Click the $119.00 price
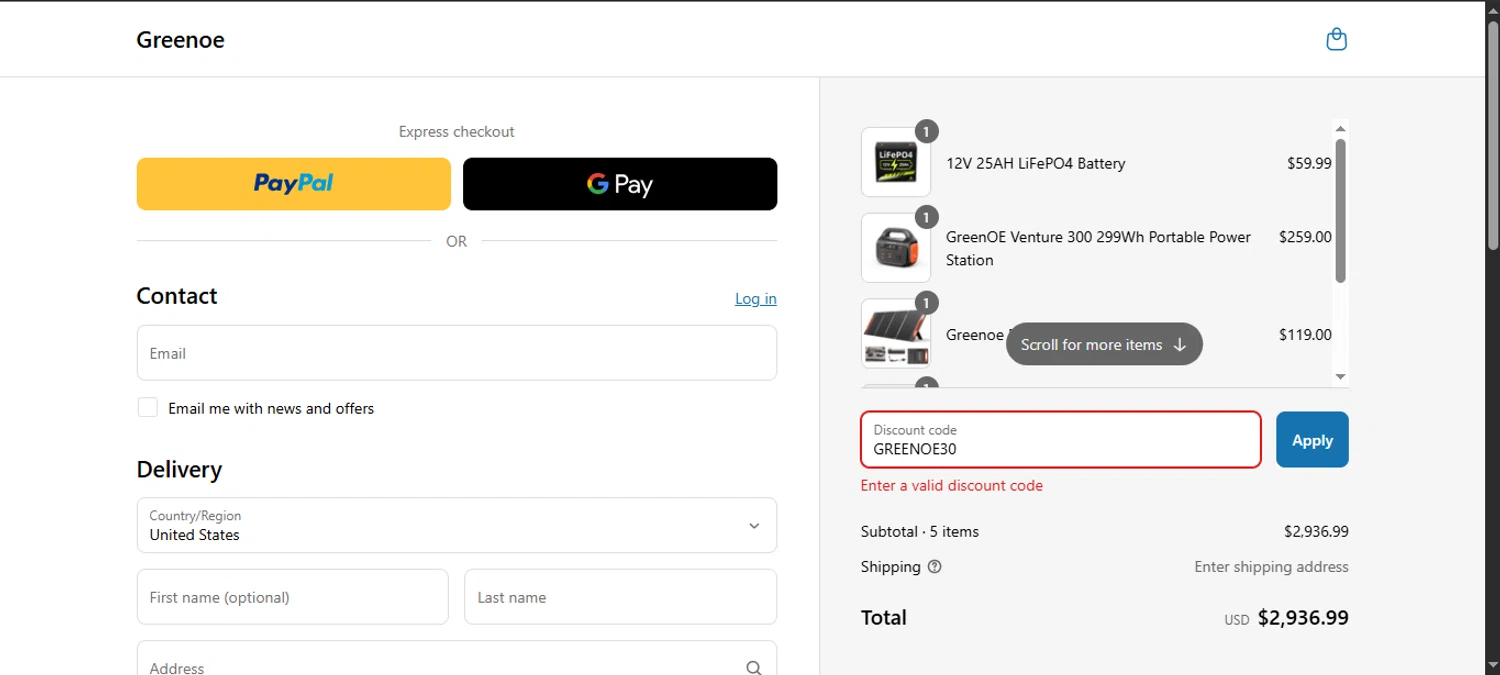 coord(1305,335)
